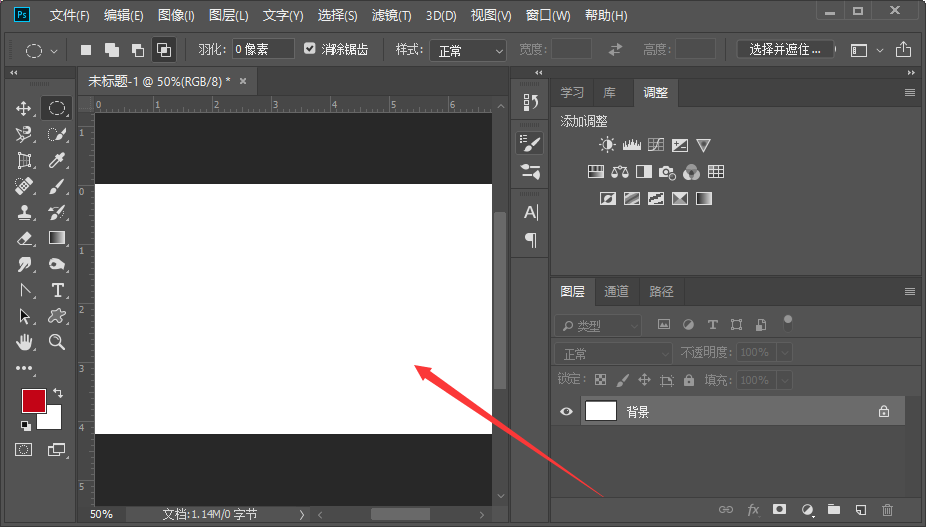926x527 pixels.
Task: Select the Crop tool
Action: point(24,161)
